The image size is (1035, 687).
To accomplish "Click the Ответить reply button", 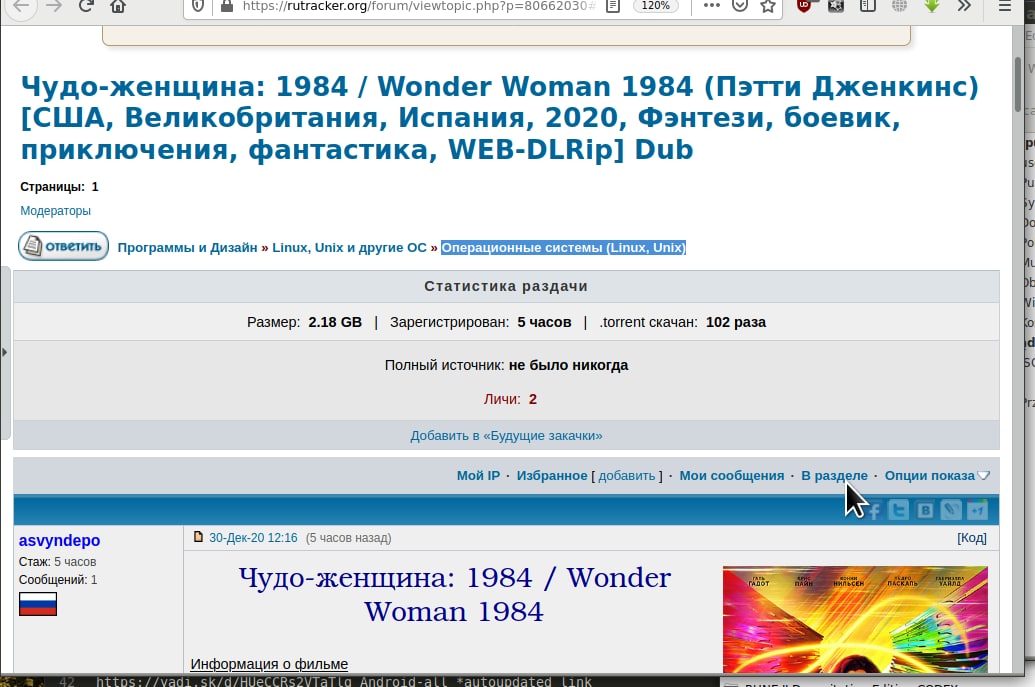I will [63, 246].
